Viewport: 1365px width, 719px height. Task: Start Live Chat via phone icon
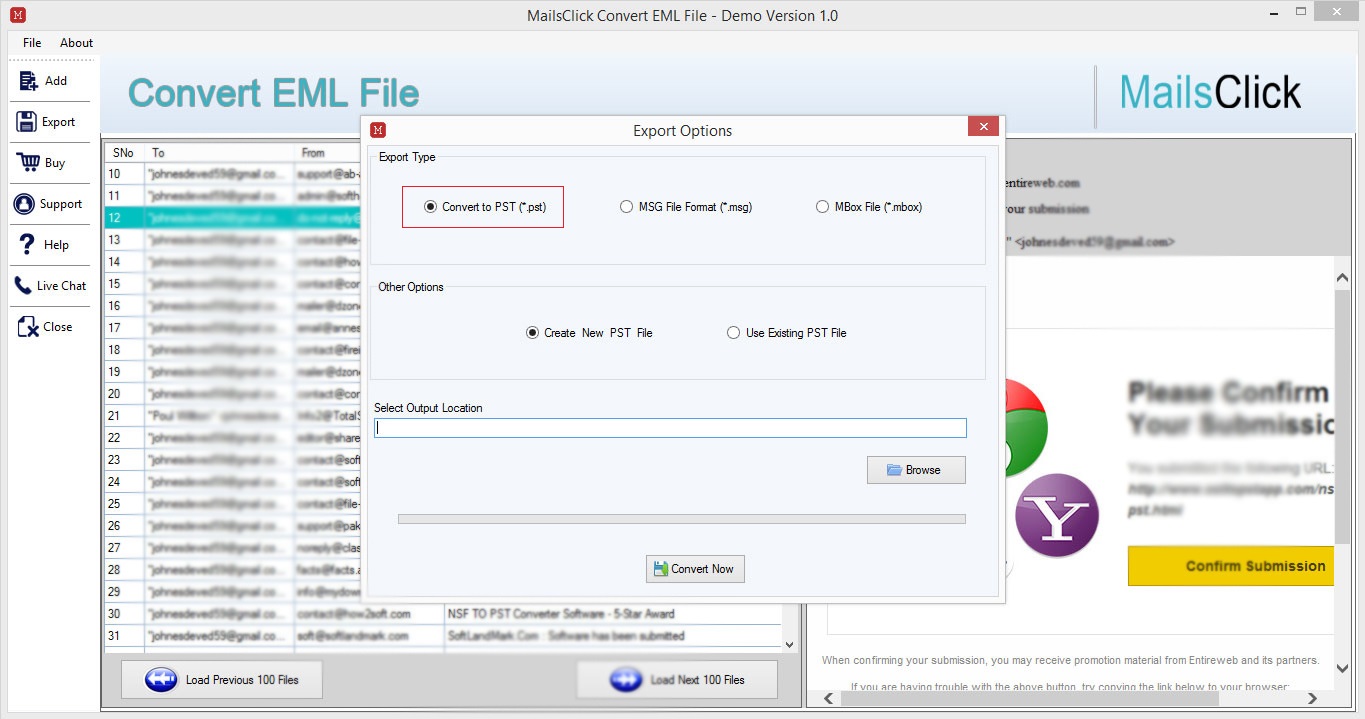[x=22, y=286]
